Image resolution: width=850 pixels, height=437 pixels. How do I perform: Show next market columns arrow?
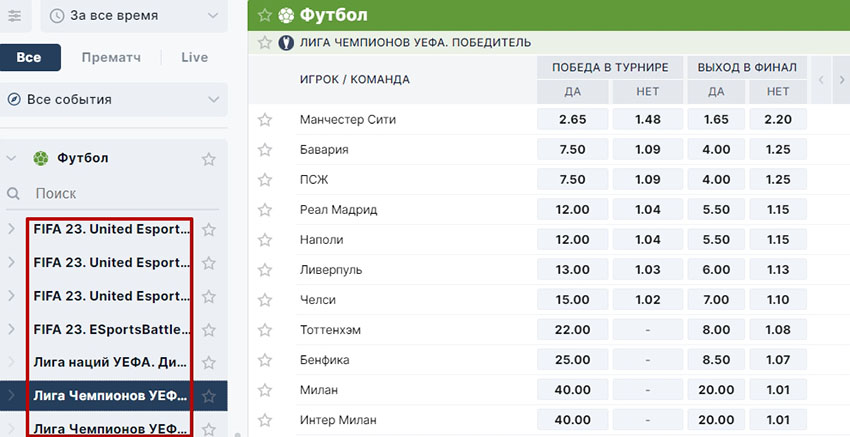(x=841, y=80)
